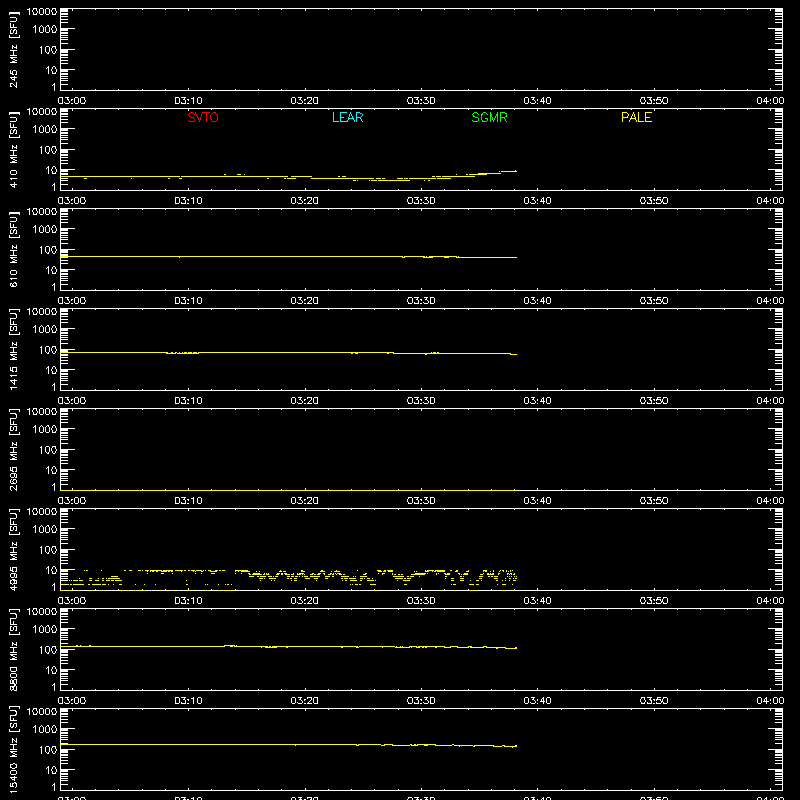Viewport: 800px width, 800px height.
Task: Click the 10000 y-tick on 245 MHz panel
Action: tap(42, 12)
